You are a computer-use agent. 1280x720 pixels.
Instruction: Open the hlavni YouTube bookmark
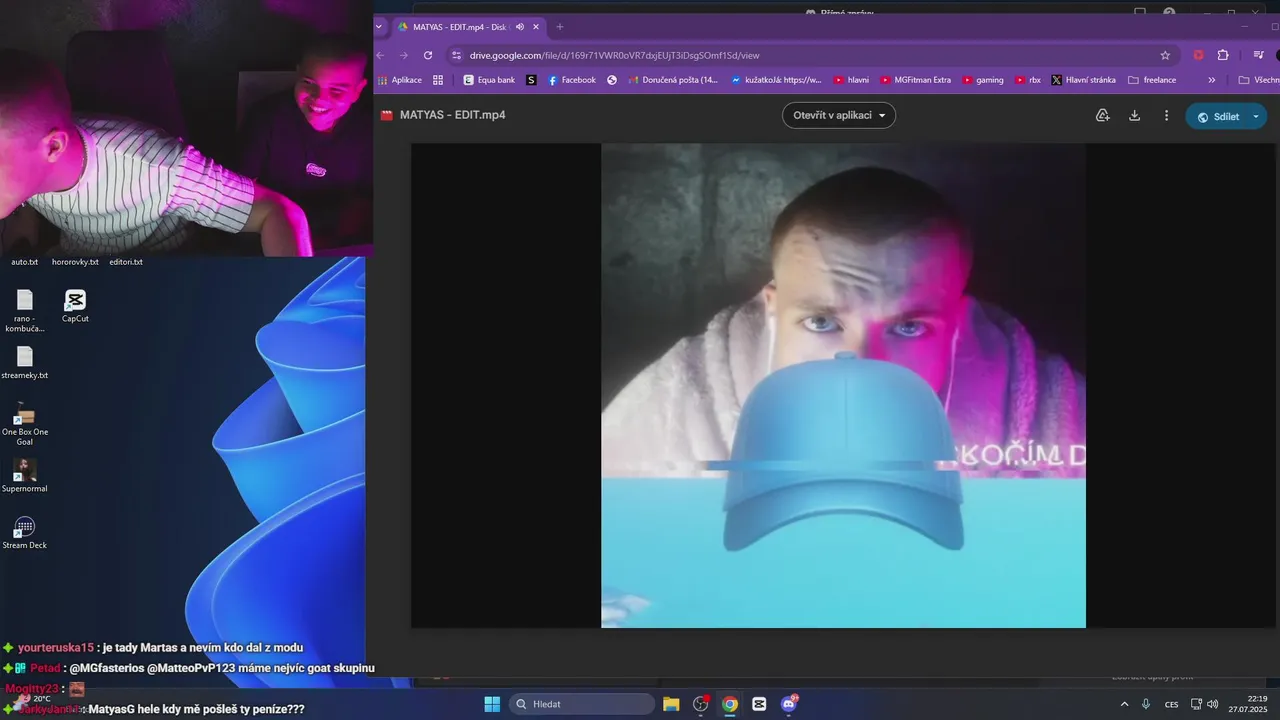click(x=851, y=80)
